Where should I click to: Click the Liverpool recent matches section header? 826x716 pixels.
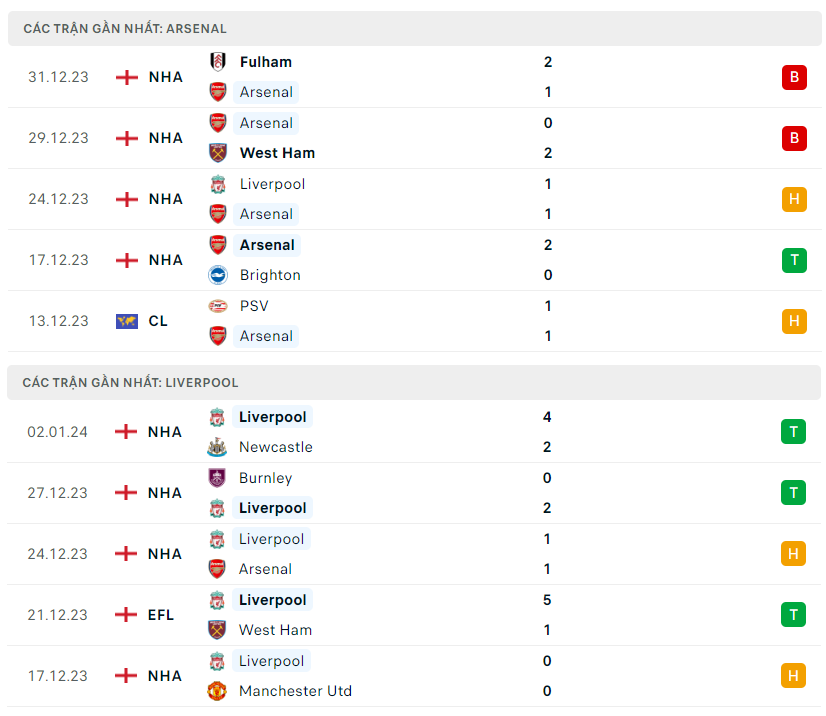click(130, 382)
